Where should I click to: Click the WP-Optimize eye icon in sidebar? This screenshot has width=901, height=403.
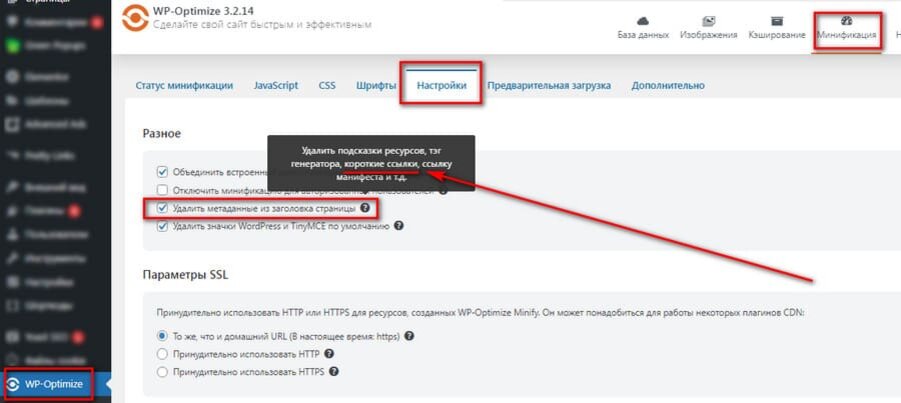[13, 385]
